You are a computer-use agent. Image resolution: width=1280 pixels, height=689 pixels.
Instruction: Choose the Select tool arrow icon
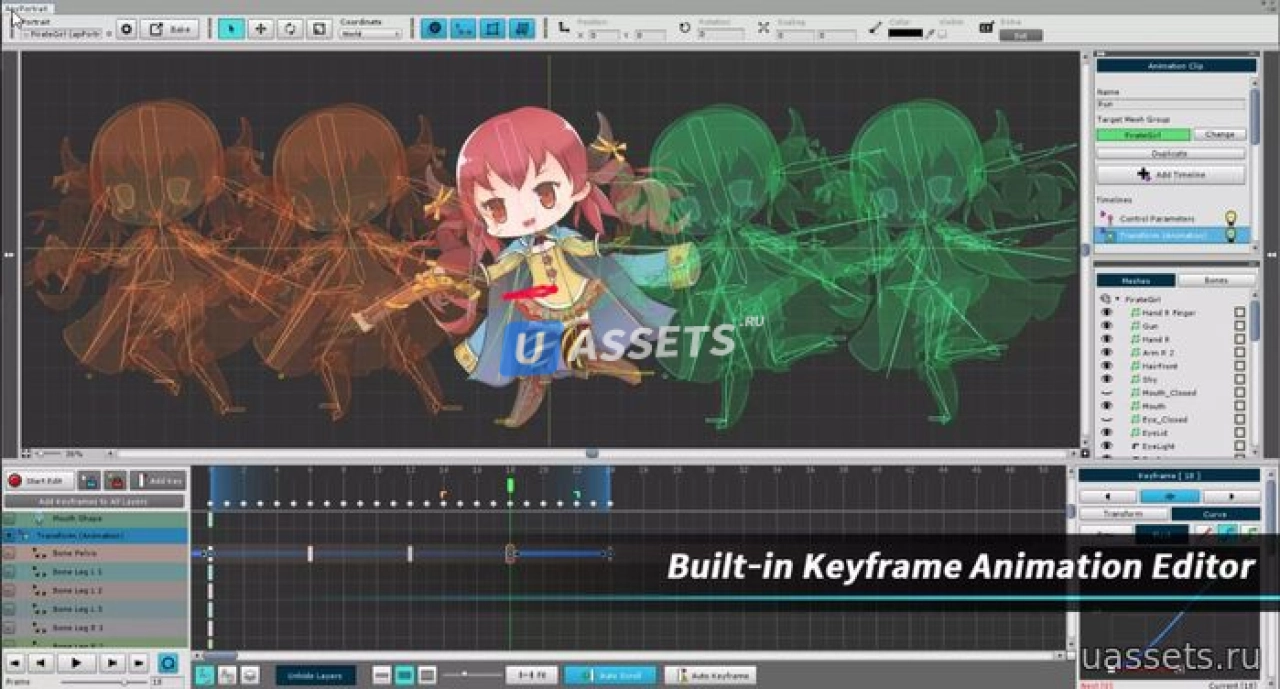[x=232, y=29]
